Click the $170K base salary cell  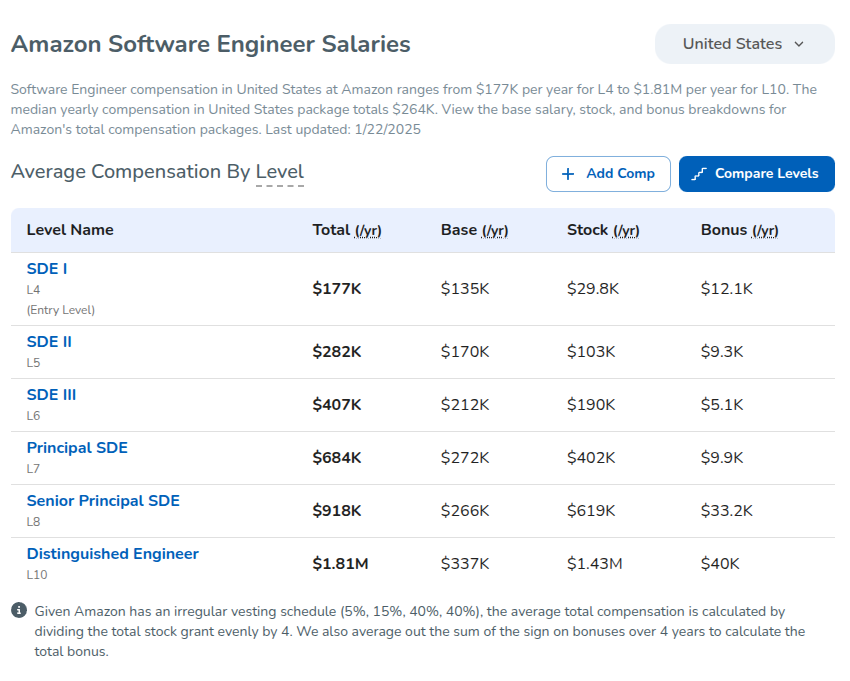click(x=465, y=352)
